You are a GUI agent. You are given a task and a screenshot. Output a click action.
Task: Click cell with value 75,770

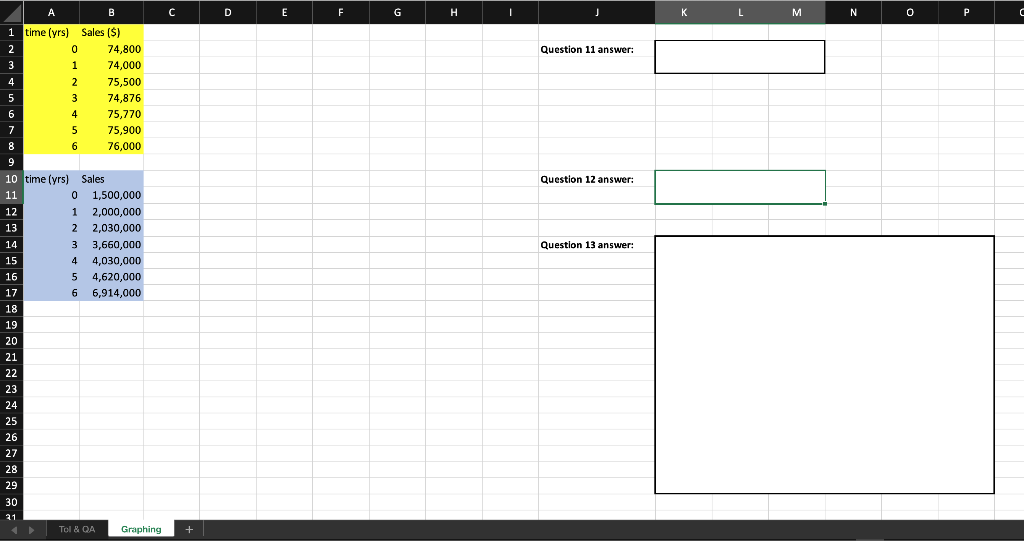coord(112,114)
